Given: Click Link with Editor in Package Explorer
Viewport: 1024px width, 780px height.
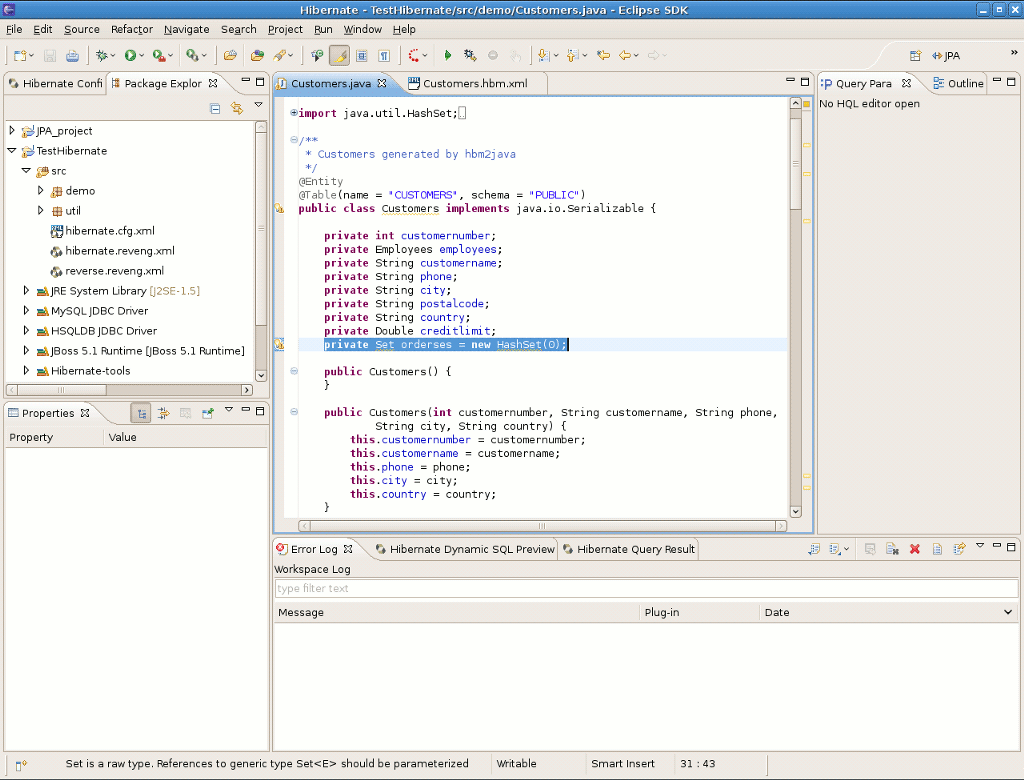Looking at the screenshot, I should 237,108.
